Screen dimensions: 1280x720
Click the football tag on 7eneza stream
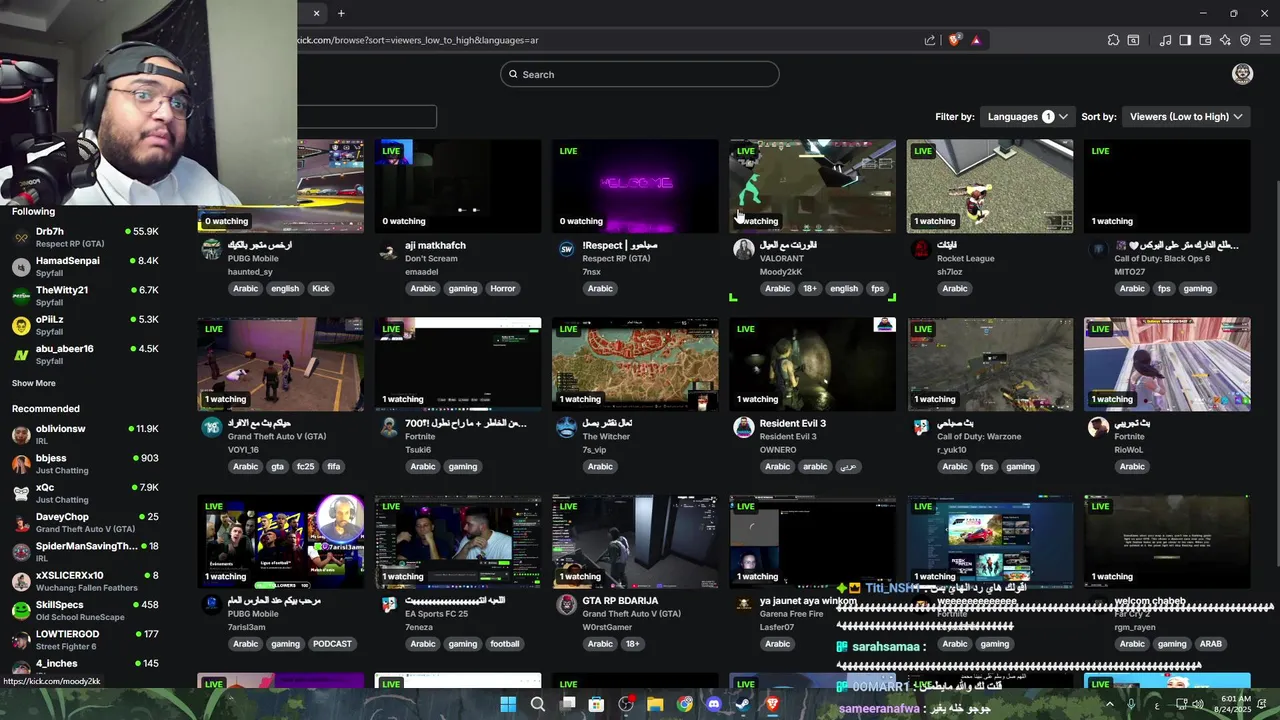[505, 644]
